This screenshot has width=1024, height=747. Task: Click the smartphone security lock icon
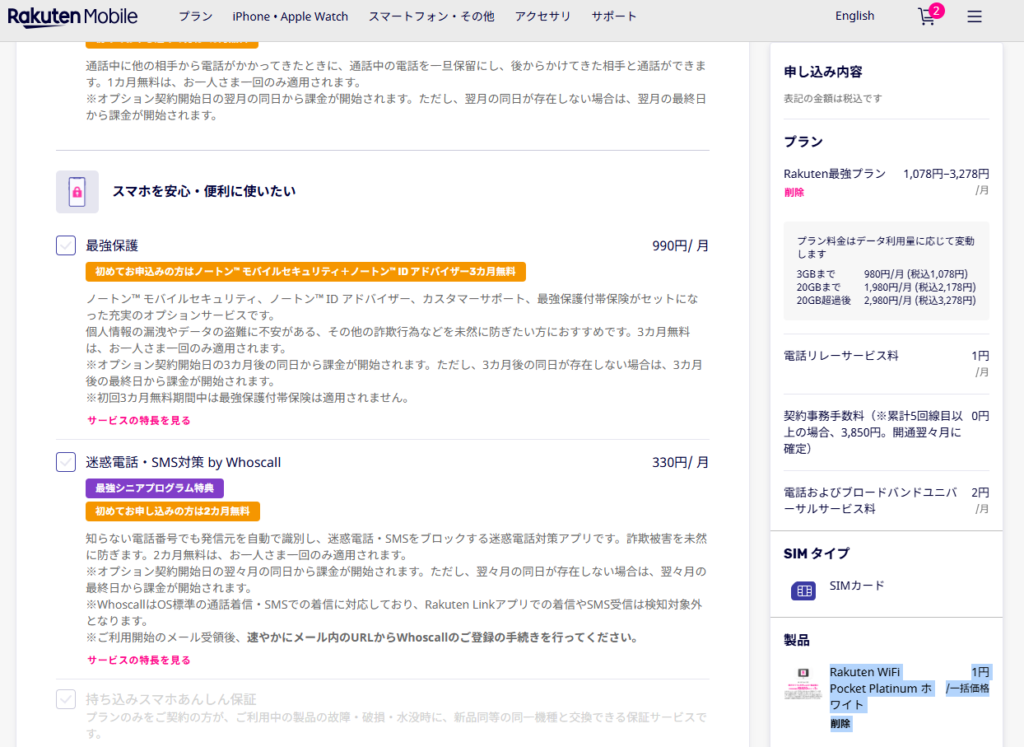pyautogui.click(x=77, y=191)
